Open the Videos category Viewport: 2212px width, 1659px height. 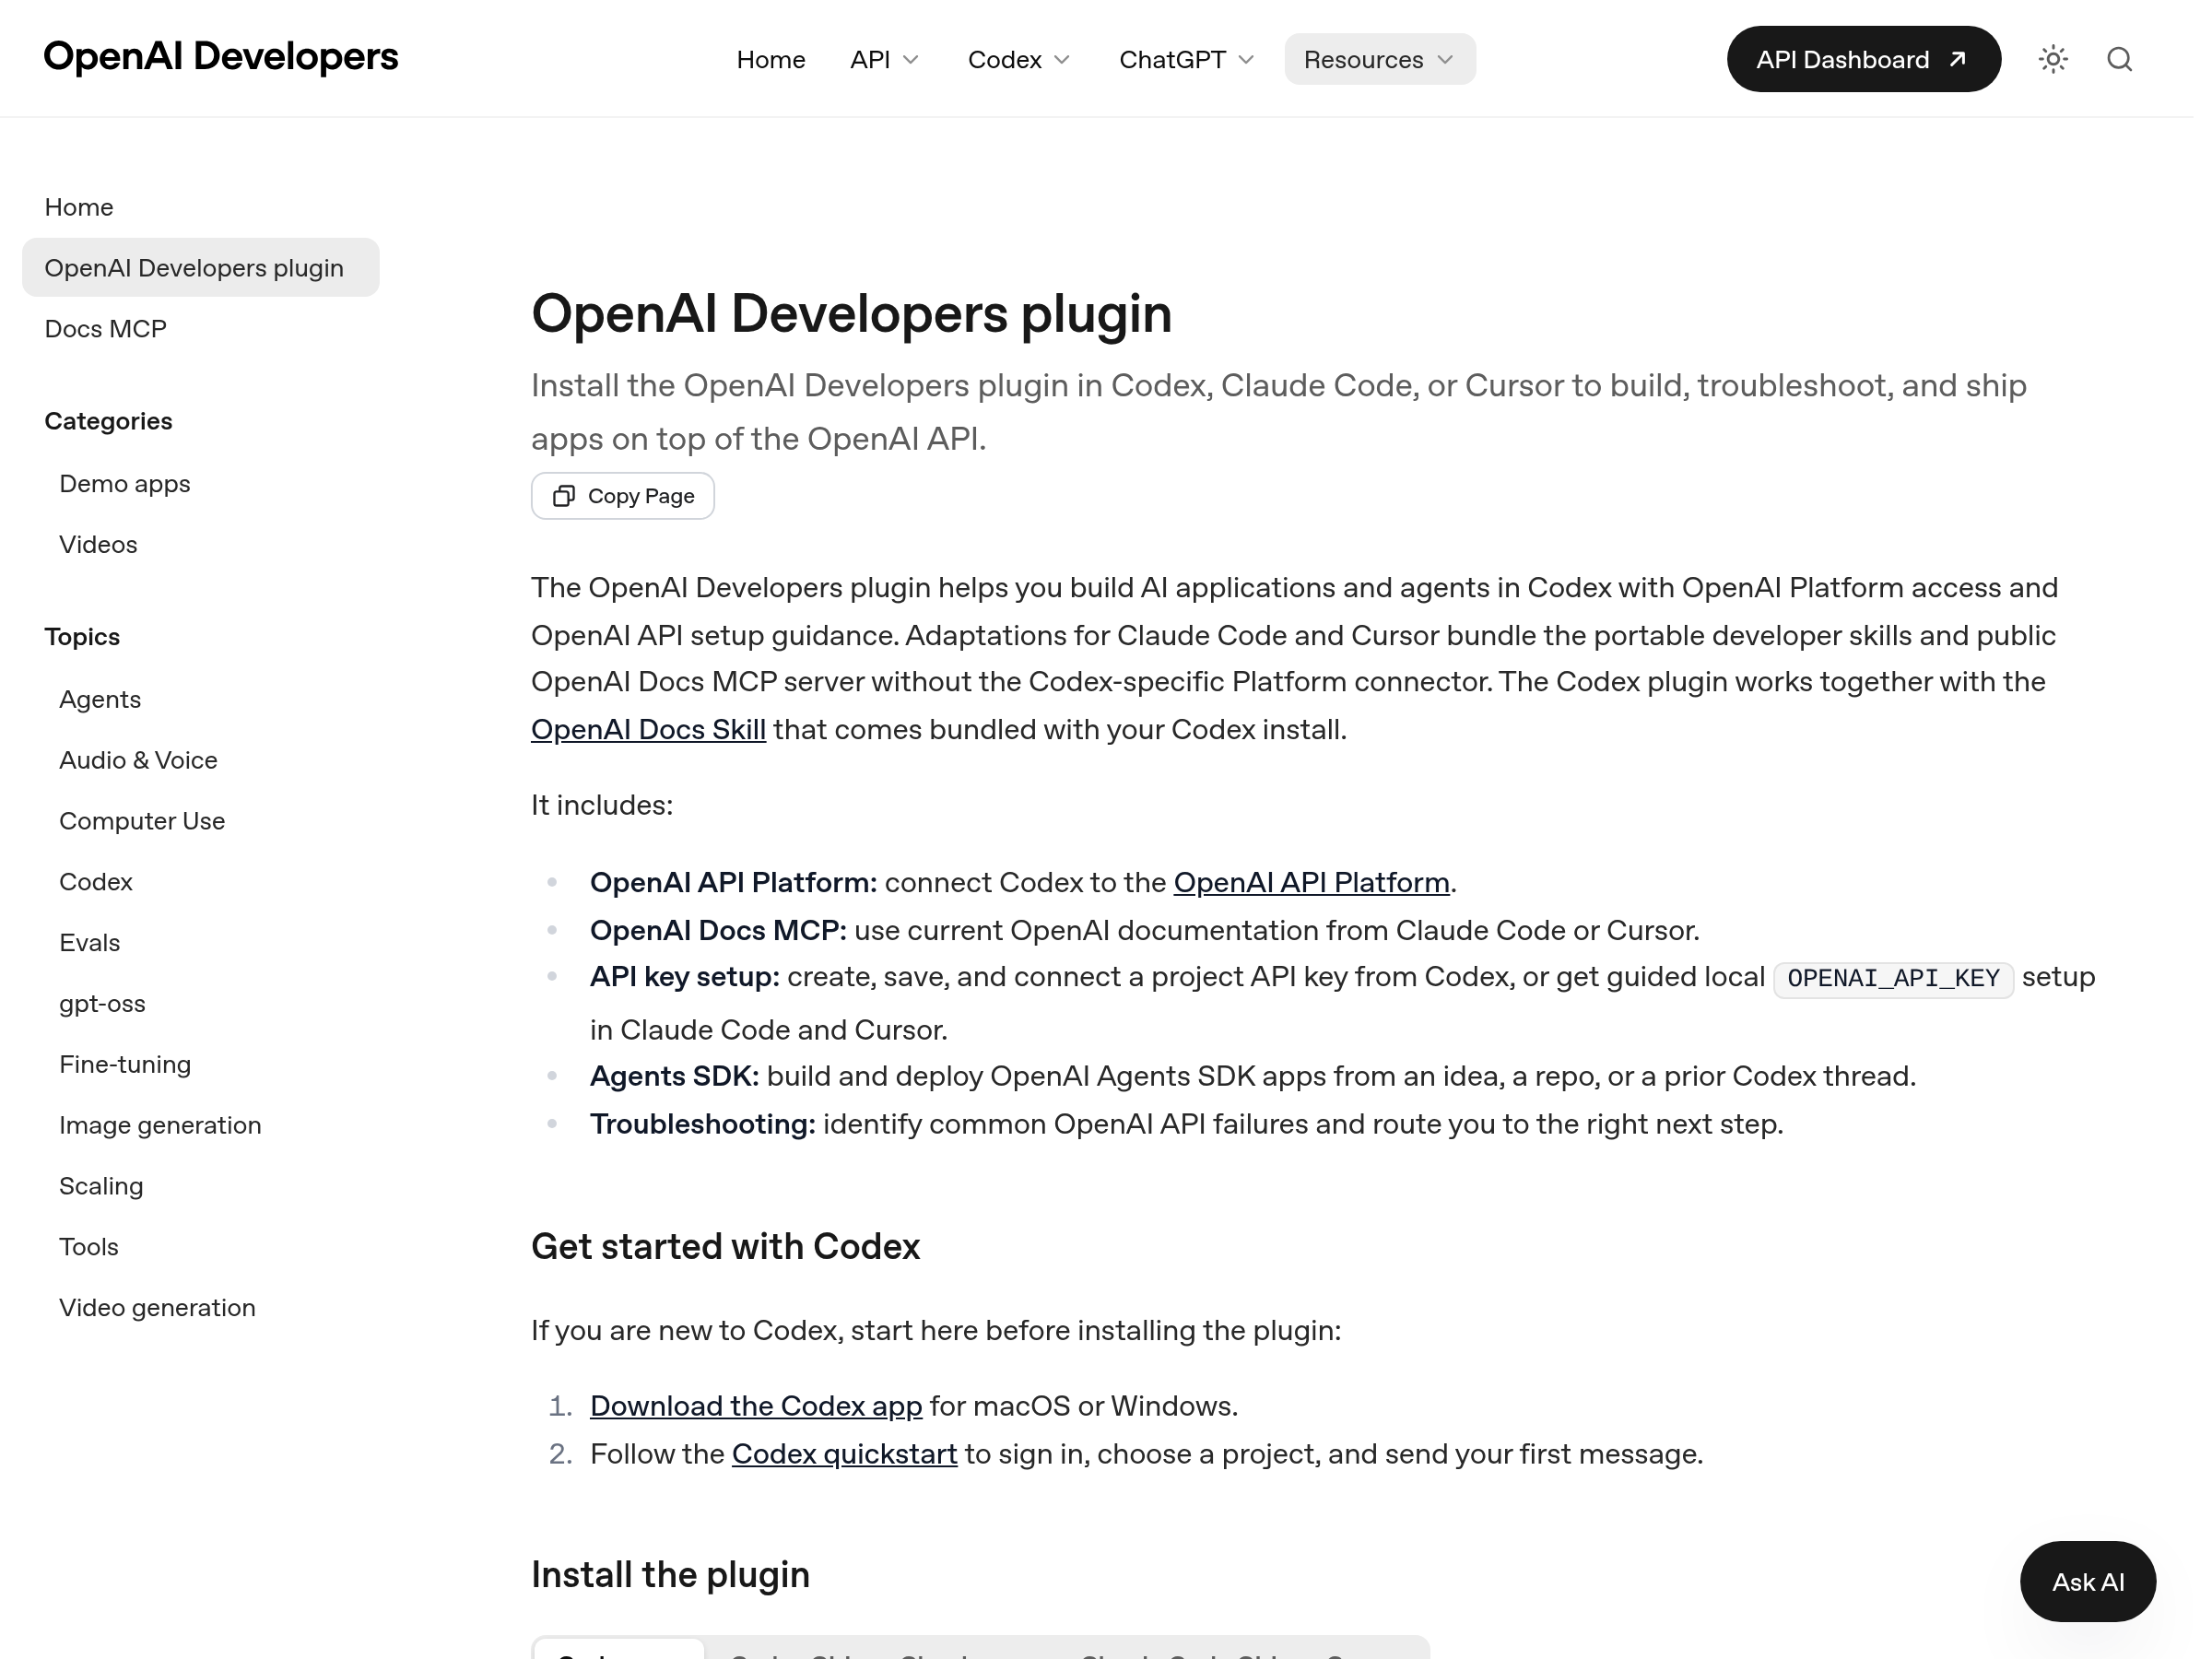pyautogui.click(x=98, y=545)
